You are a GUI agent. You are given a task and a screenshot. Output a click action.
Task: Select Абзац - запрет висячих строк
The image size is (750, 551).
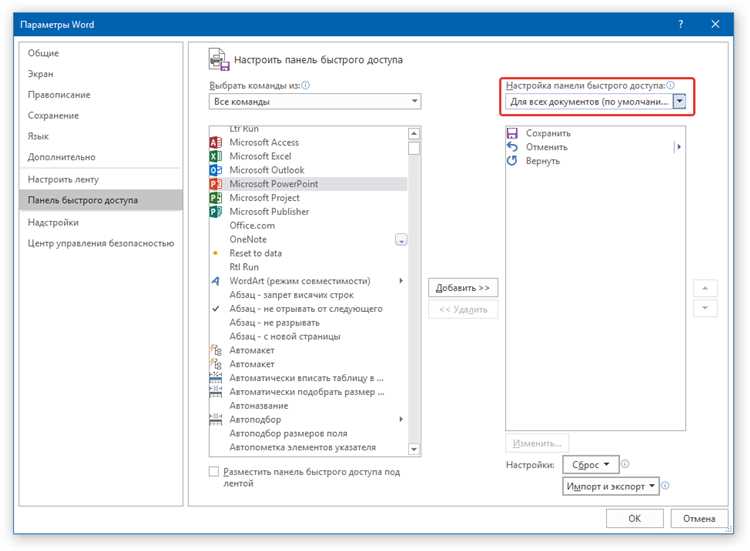pyautogui.click(x=309, y=295)
